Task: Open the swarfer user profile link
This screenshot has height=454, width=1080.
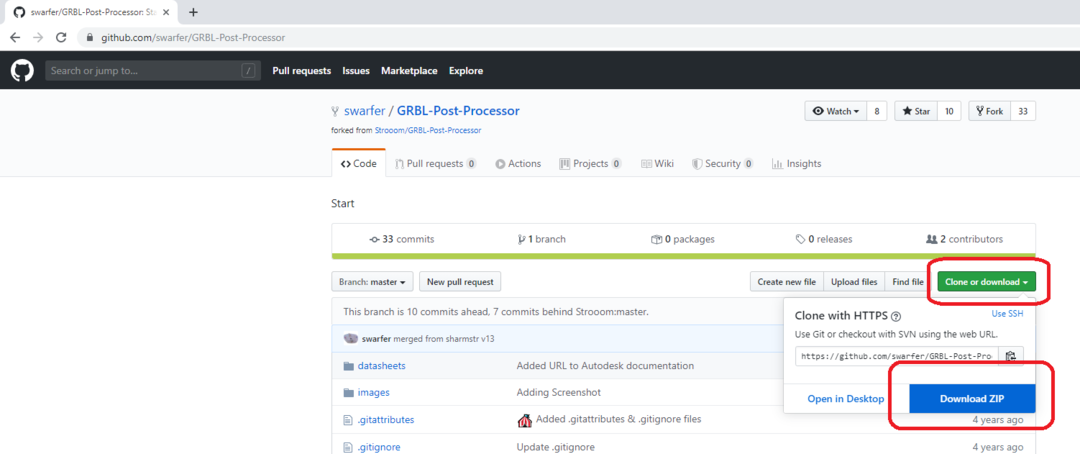Action: [x=364, y=111]
